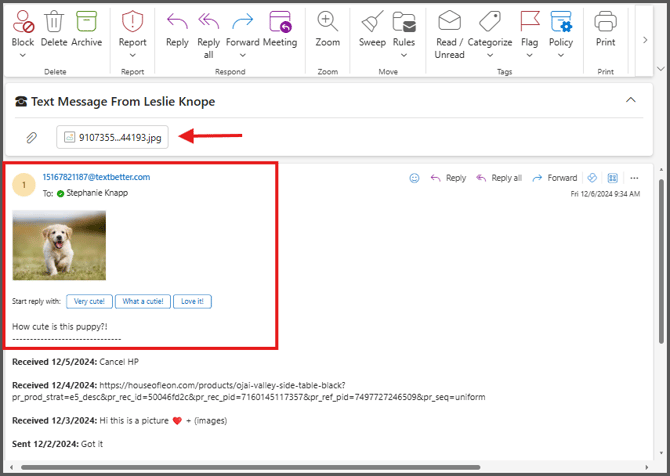
Task: Click the Print icon in the ribbon
Action: click(605, 22)
